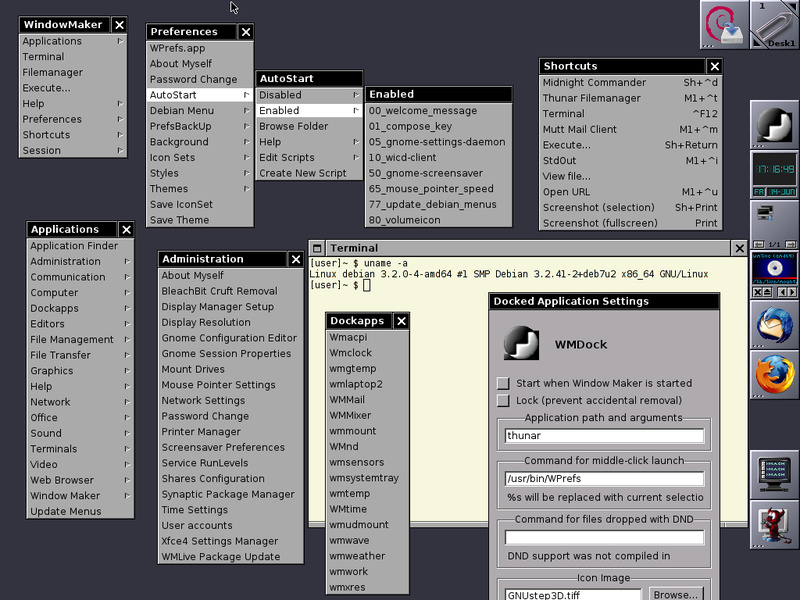800x600 pixels.
Task: Open Application Finder in Applications menu
Action: (x=80, y=246)
